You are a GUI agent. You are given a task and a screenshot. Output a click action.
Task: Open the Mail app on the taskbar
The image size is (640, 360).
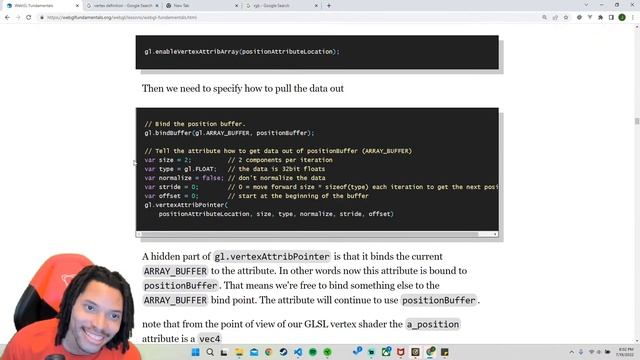[x=253, y=352]
